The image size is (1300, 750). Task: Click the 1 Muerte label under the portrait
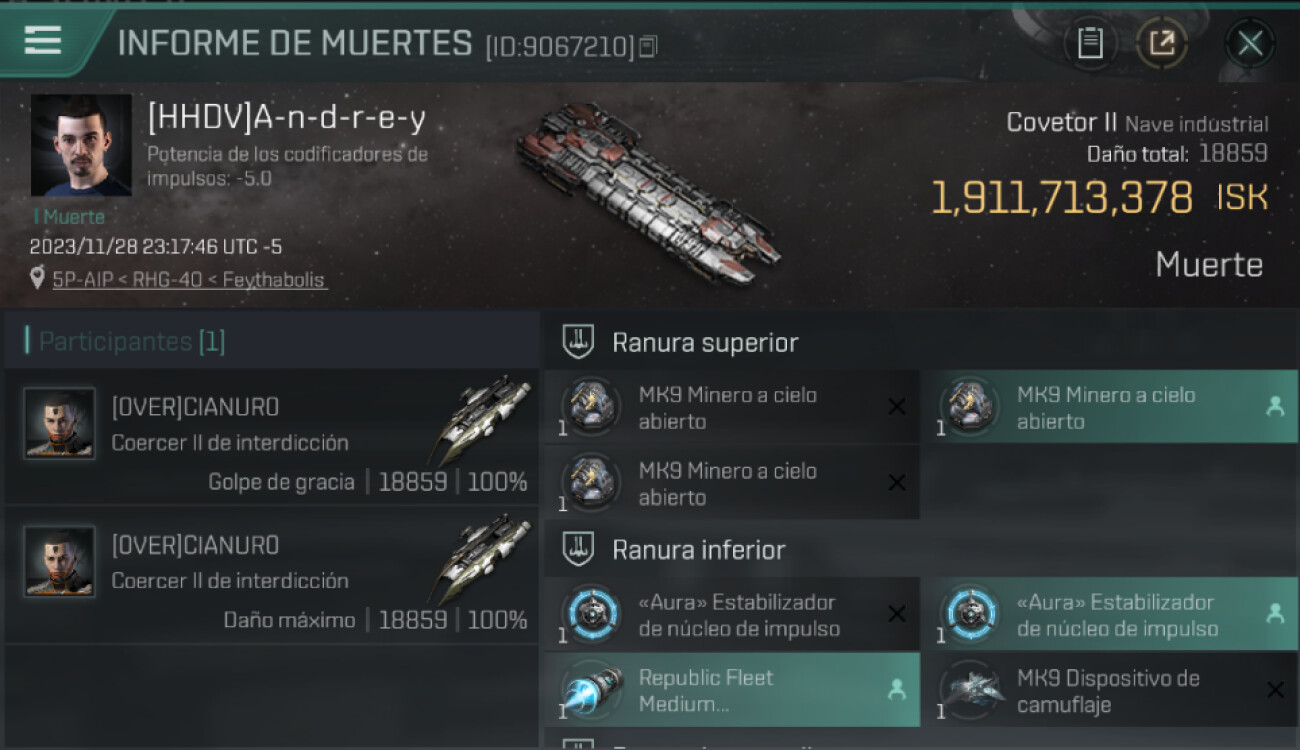pos(68,217)
